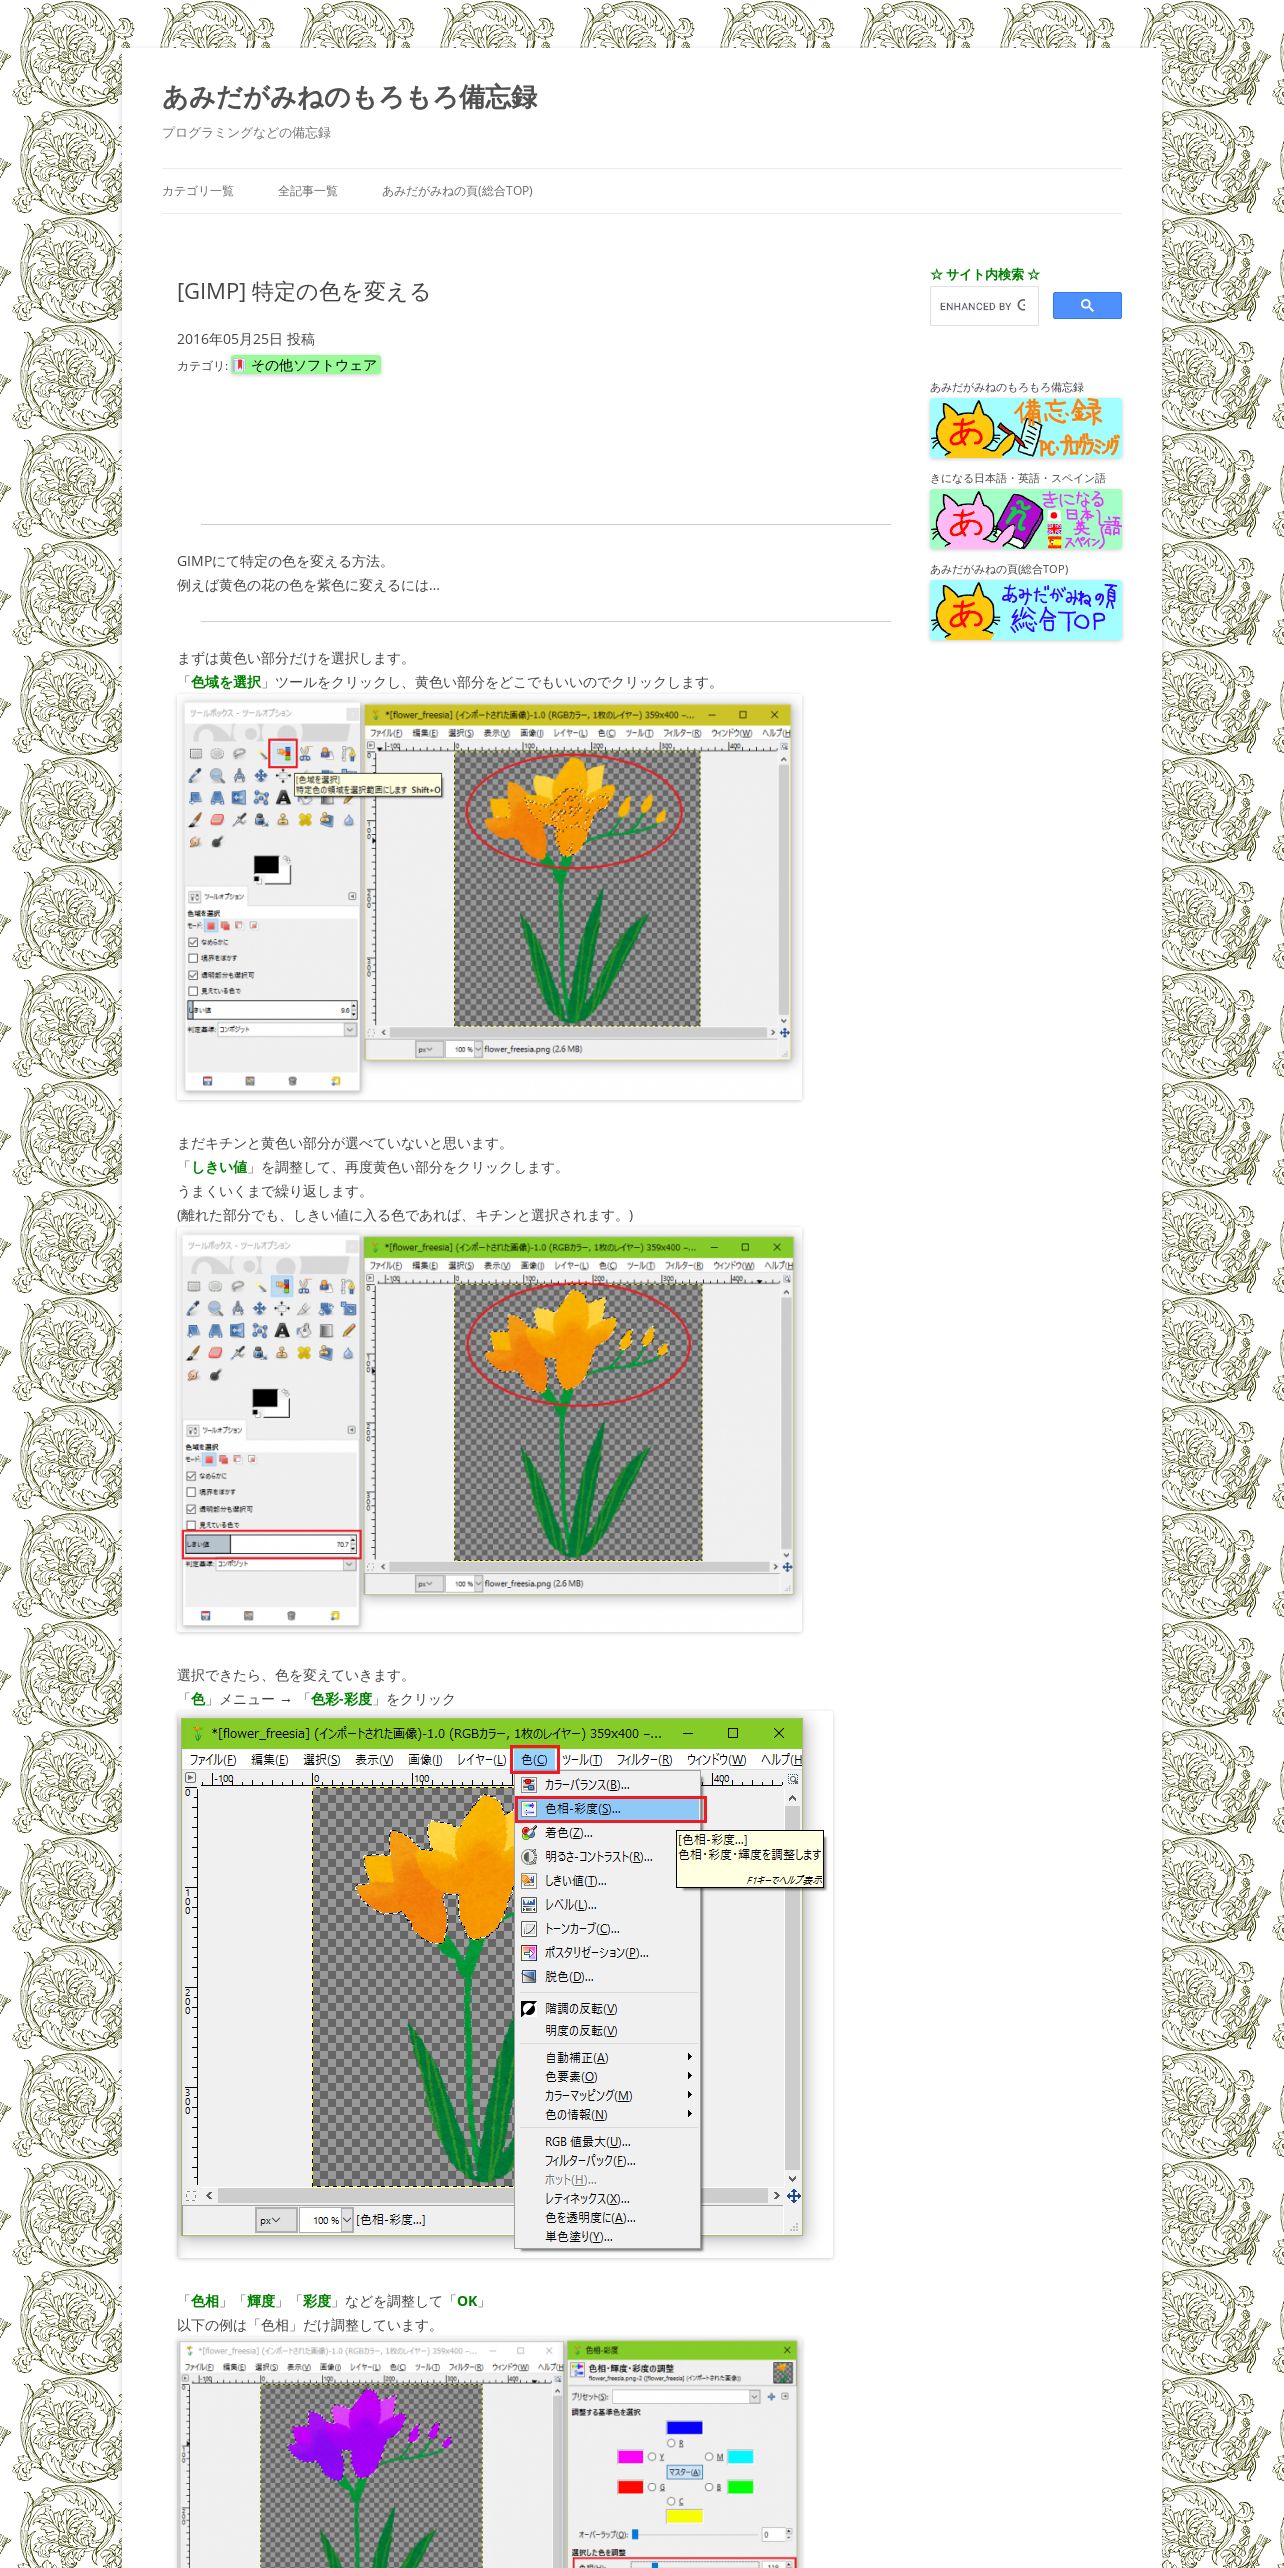Select the Paintbrush tool in second GIMP screenshot
The width and height of the screenshot is (1284, 2568).
click(x=194, y=1353)
